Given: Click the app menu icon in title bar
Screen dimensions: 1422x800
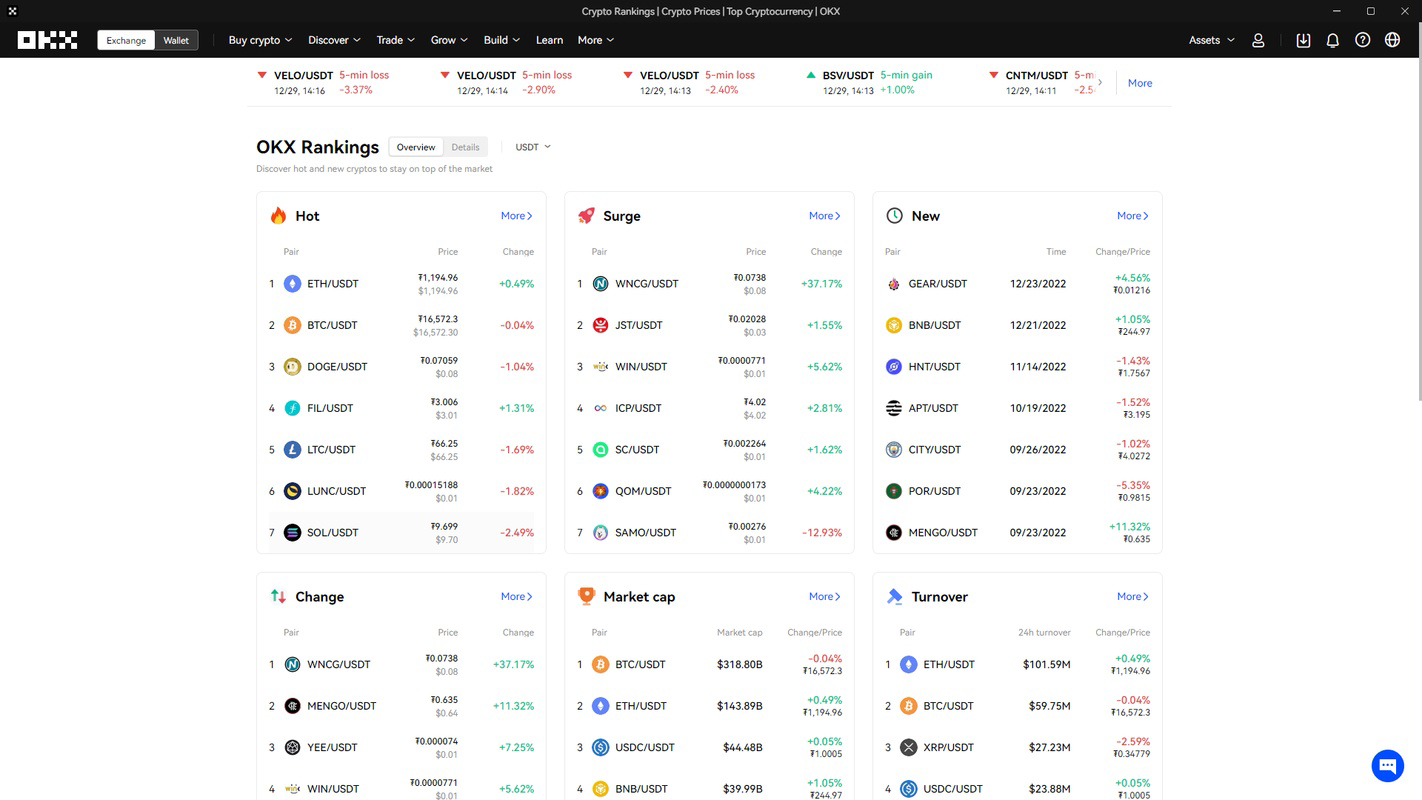Looking at the screenshot, I should [11, 11].
